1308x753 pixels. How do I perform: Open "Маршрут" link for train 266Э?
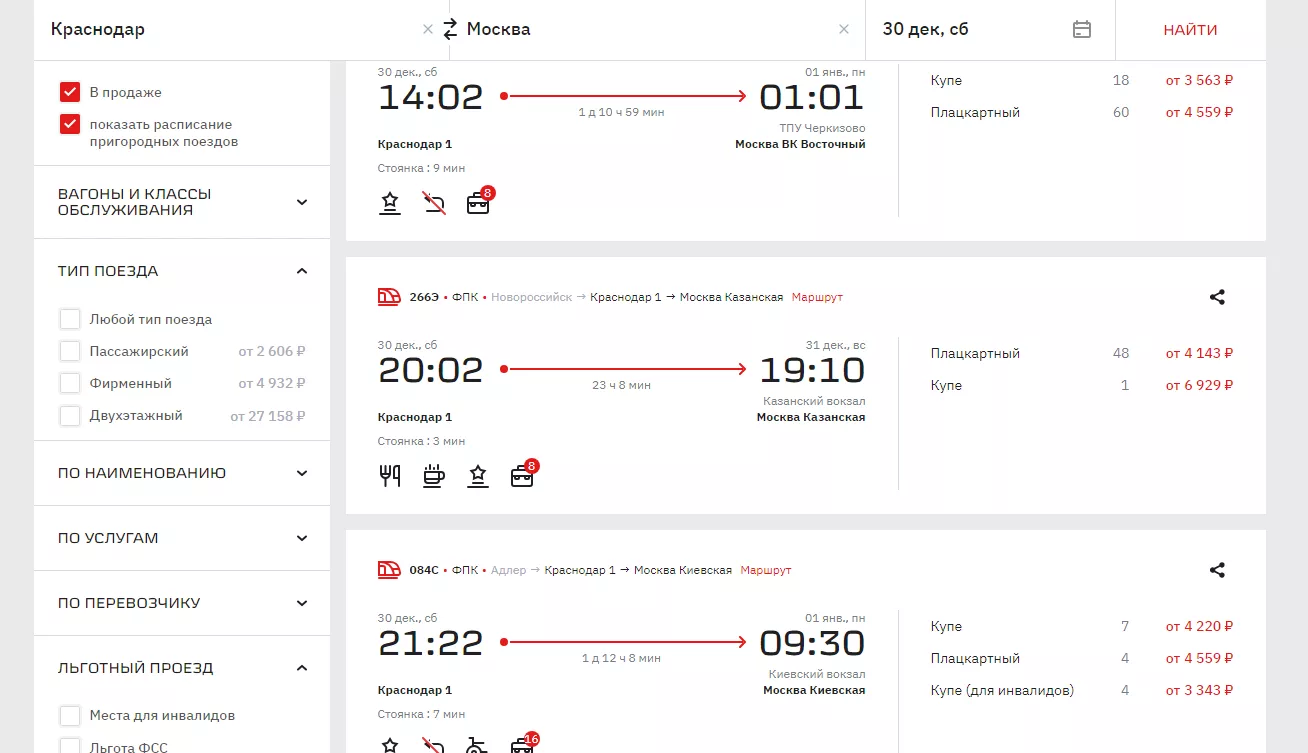pos(817,297)
